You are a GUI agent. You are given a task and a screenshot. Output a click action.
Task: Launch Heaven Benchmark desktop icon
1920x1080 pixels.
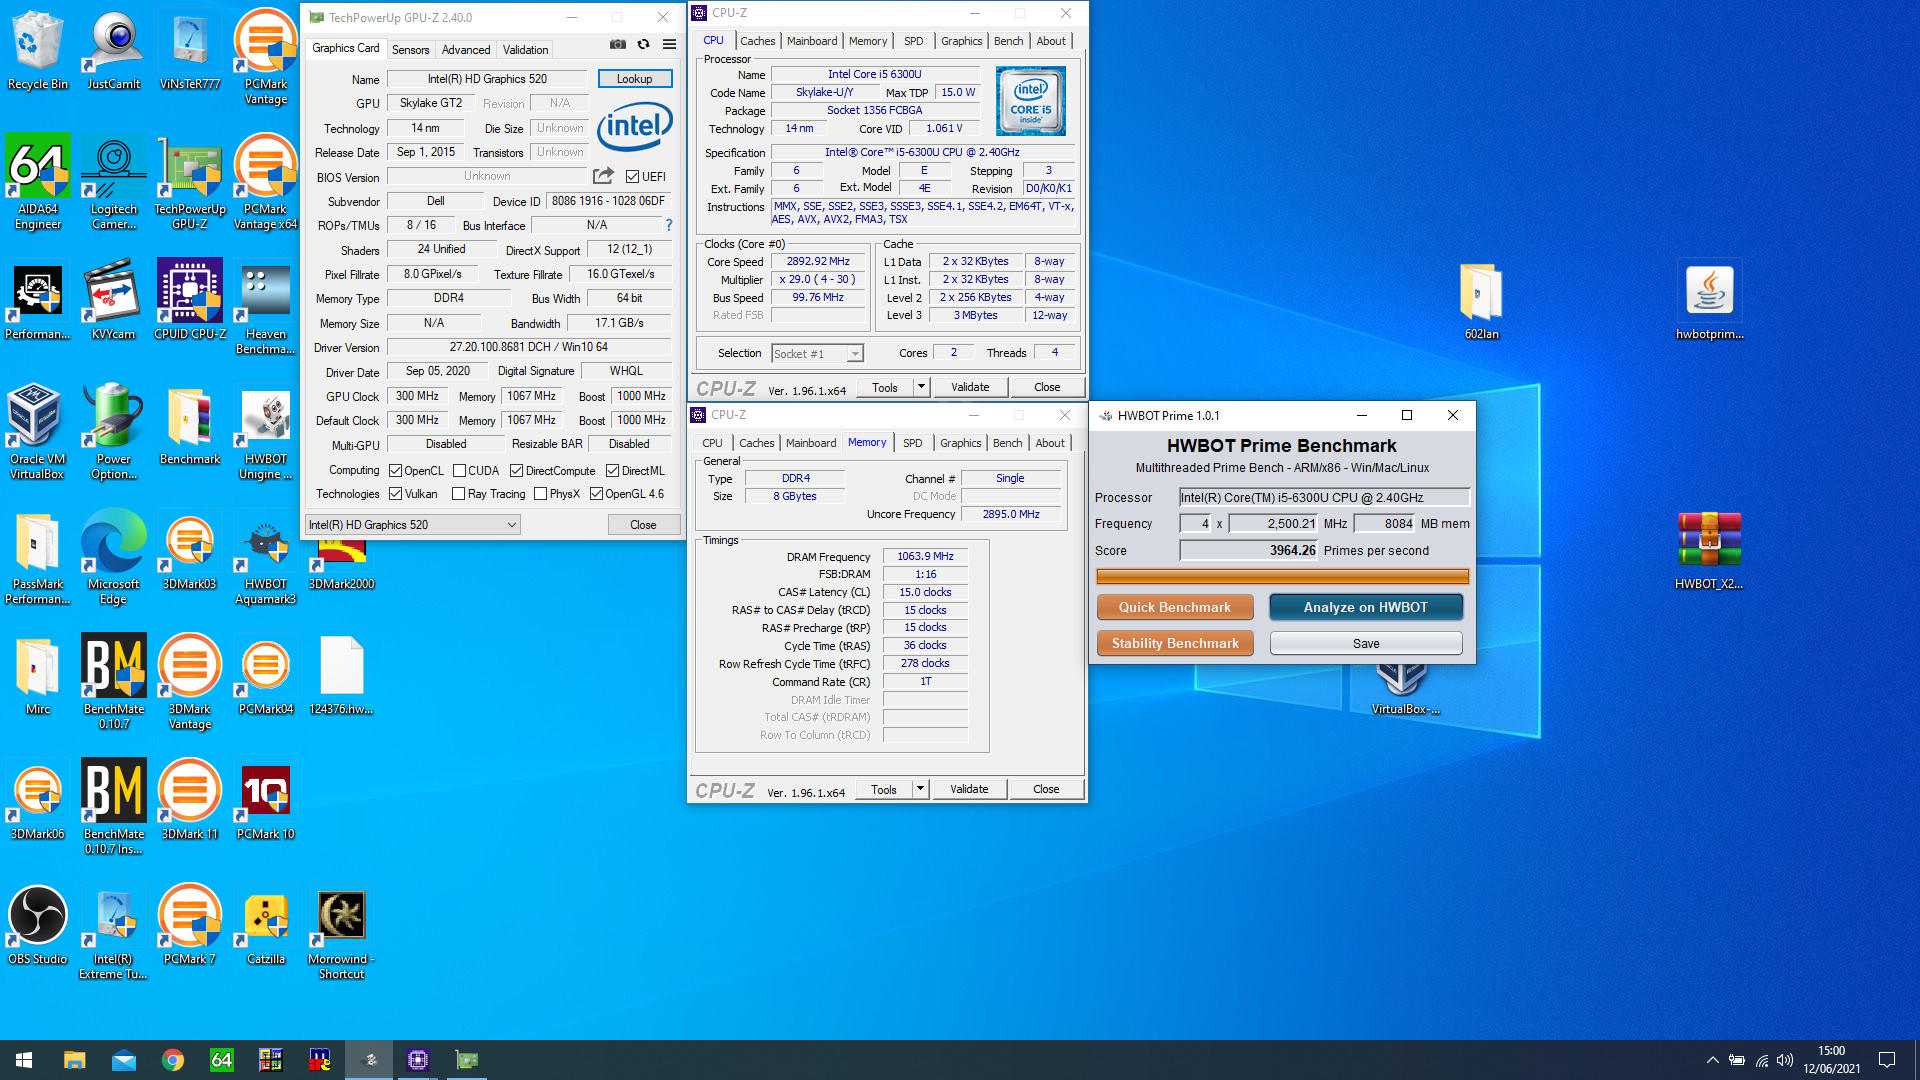(266, 307)
